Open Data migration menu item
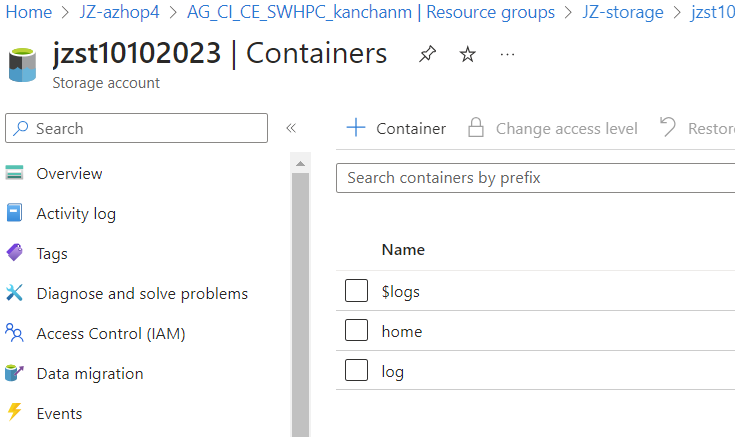Screen dimensions: 735x437 [x=90, y=374]
